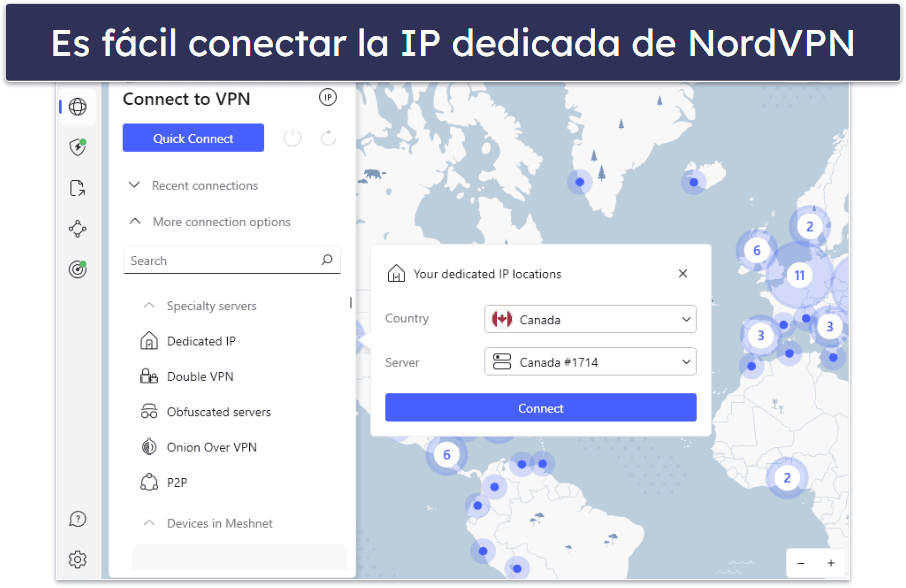The image size is (906, 588).
Task: Click the Quick Connect button
Action: click(x=193, y=138)
